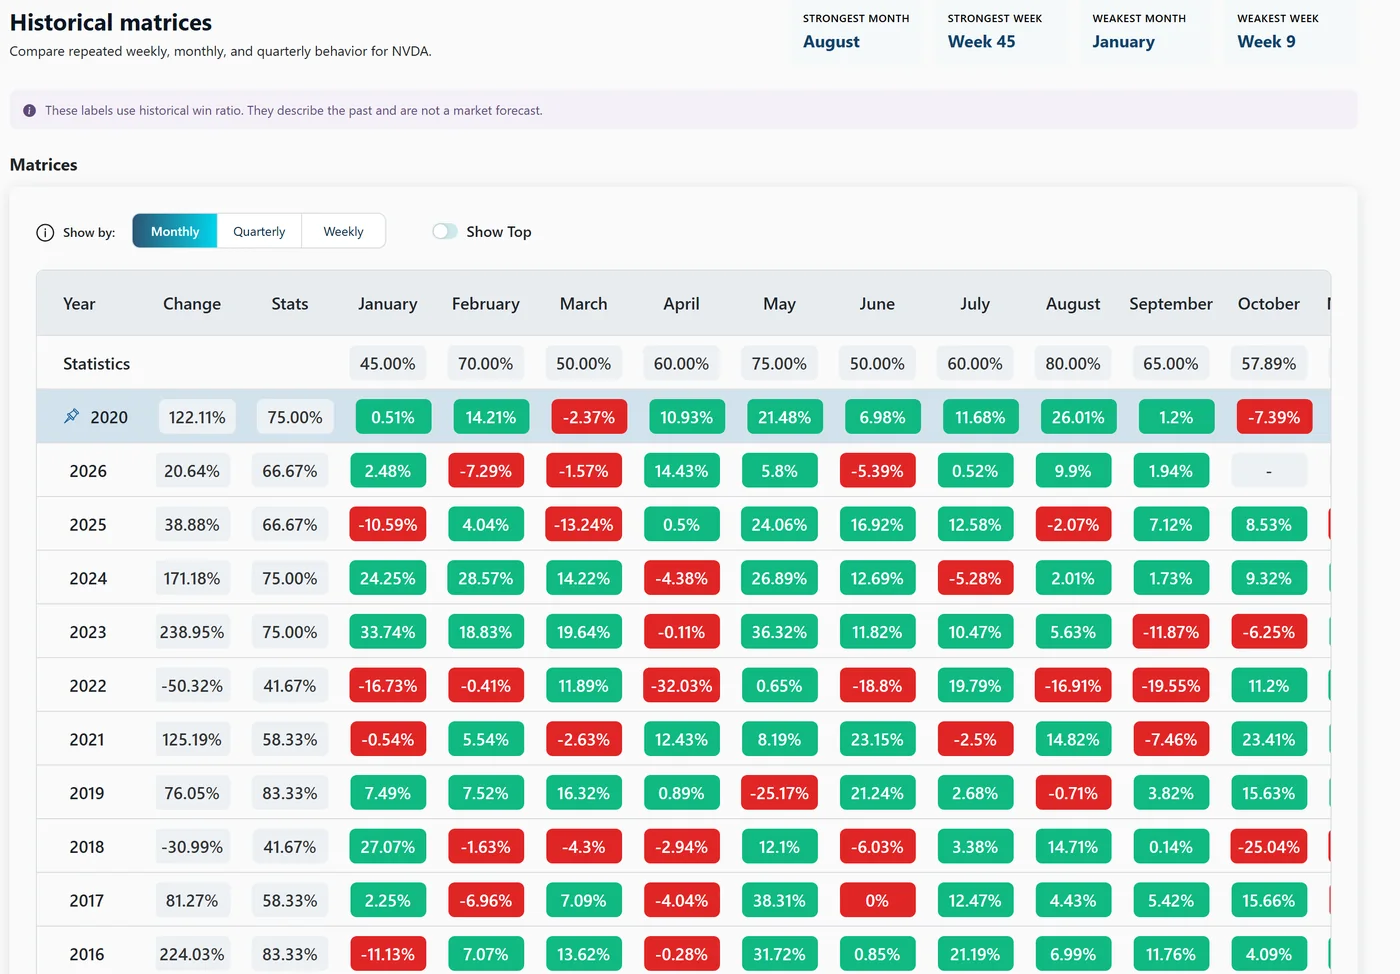This screenshot has height=974, width=1400.
Task: Click the 2026 October empty dash cell
Action: pos(1269,471)
